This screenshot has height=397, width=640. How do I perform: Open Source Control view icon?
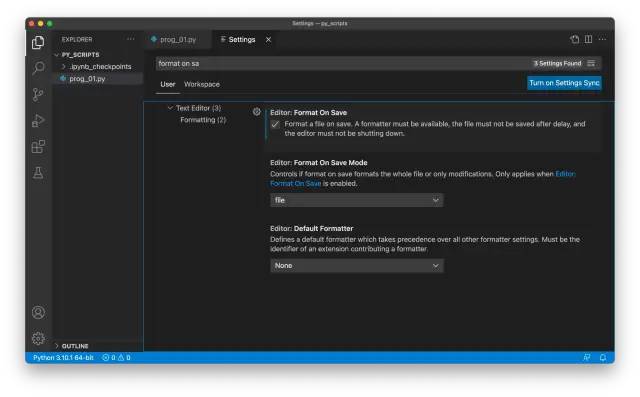38,94
